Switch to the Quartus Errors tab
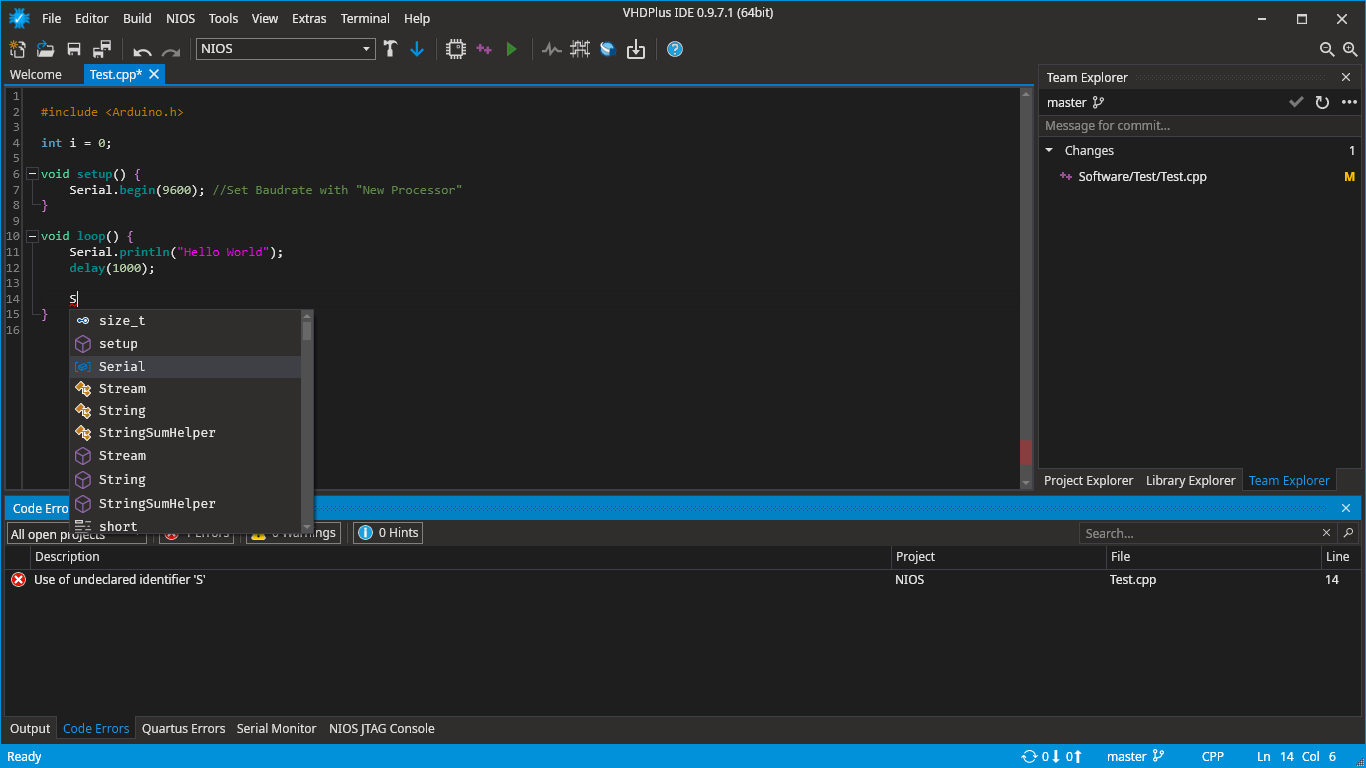The image size is (1366, 768). click(184, 728)
